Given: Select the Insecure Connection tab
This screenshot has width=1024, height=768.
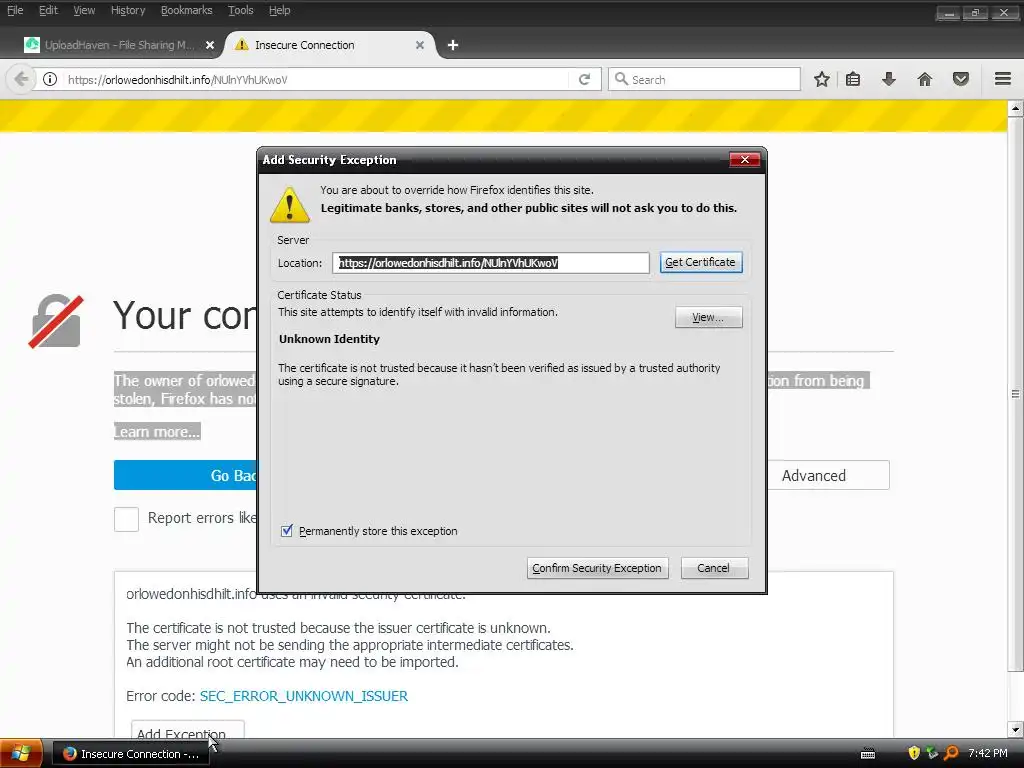Looking at the screenshot, I should pyautogui.click(x=330, y=45).
